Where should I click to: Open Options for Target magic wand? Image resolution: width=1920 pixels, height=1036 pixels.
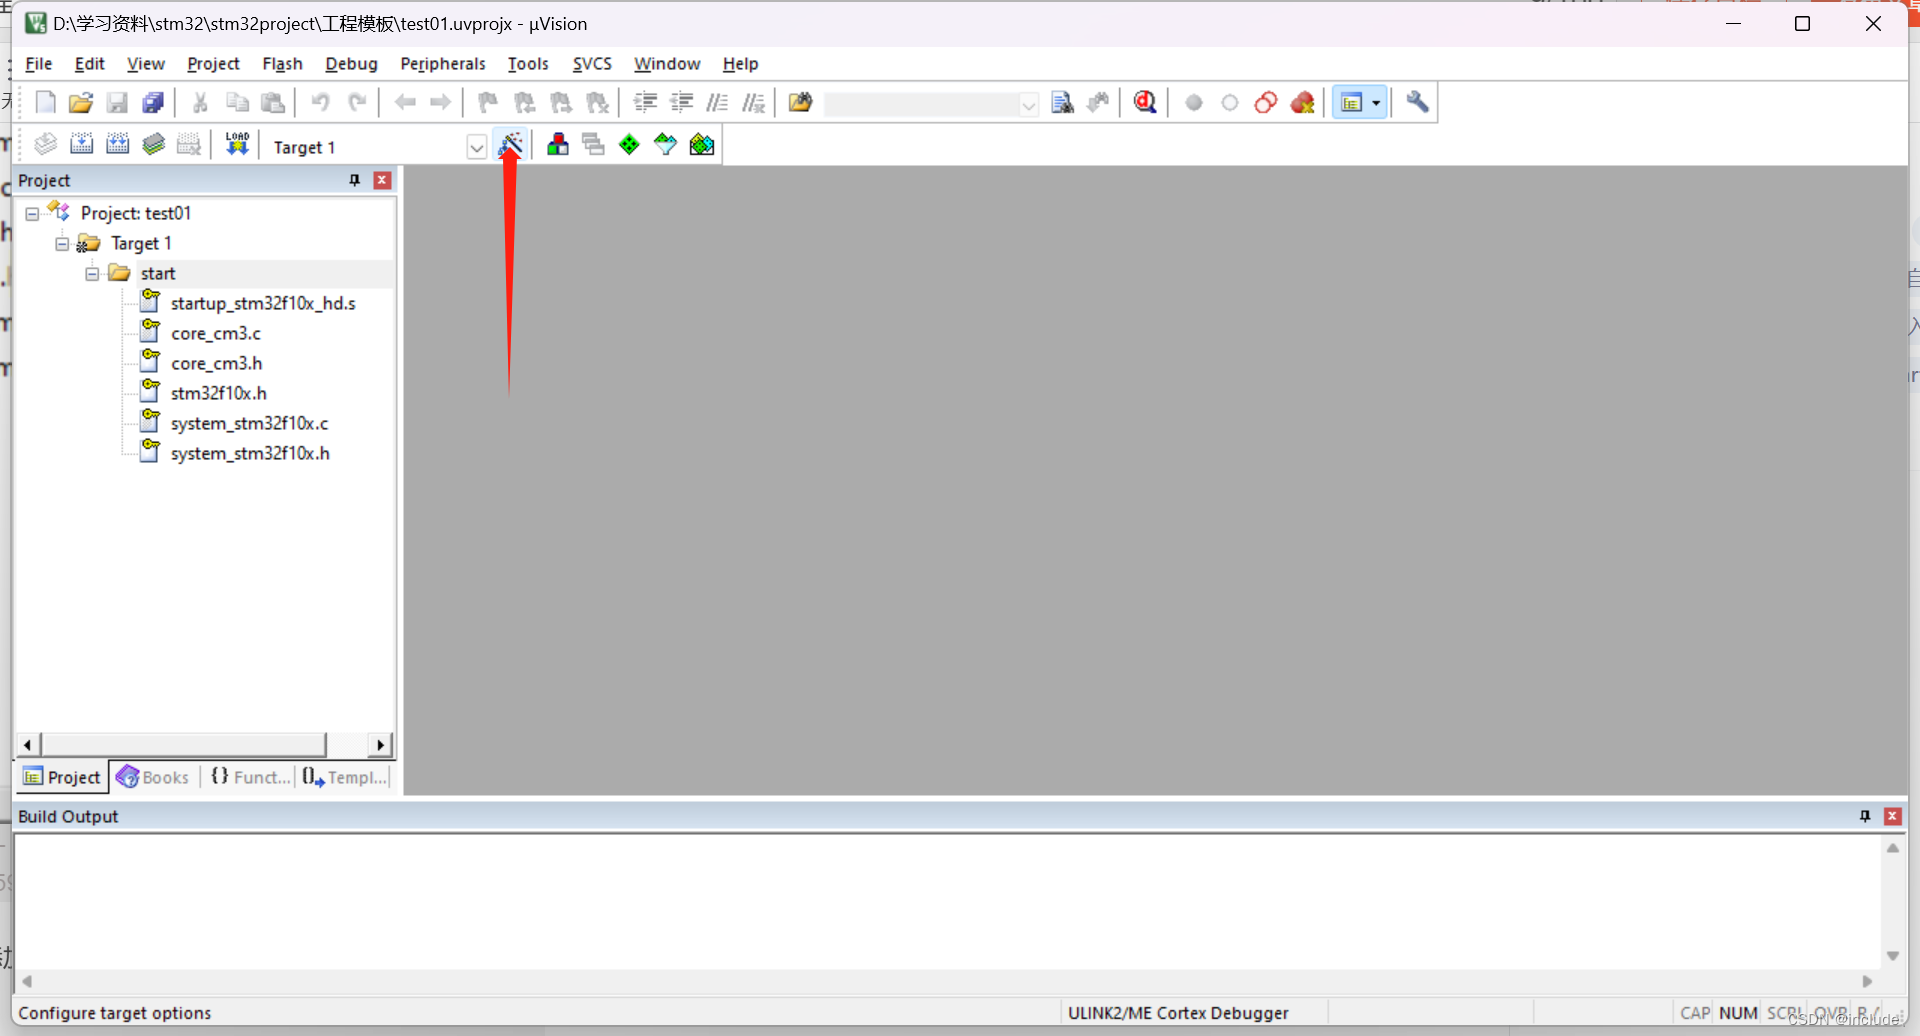510,145
